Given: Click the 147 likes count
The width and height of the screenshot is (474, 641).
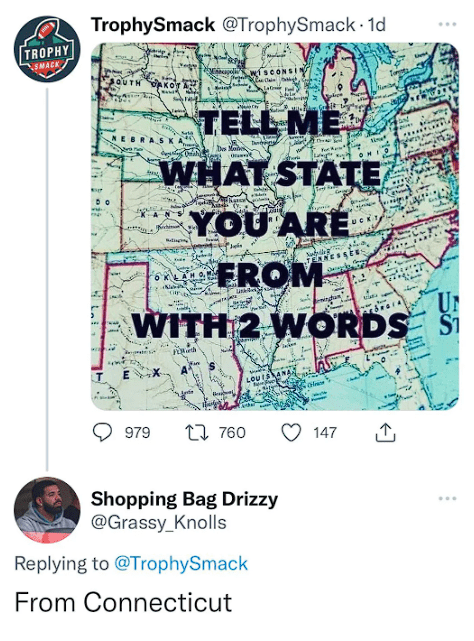Looking at the screenshot, I should tap(325, 433).
